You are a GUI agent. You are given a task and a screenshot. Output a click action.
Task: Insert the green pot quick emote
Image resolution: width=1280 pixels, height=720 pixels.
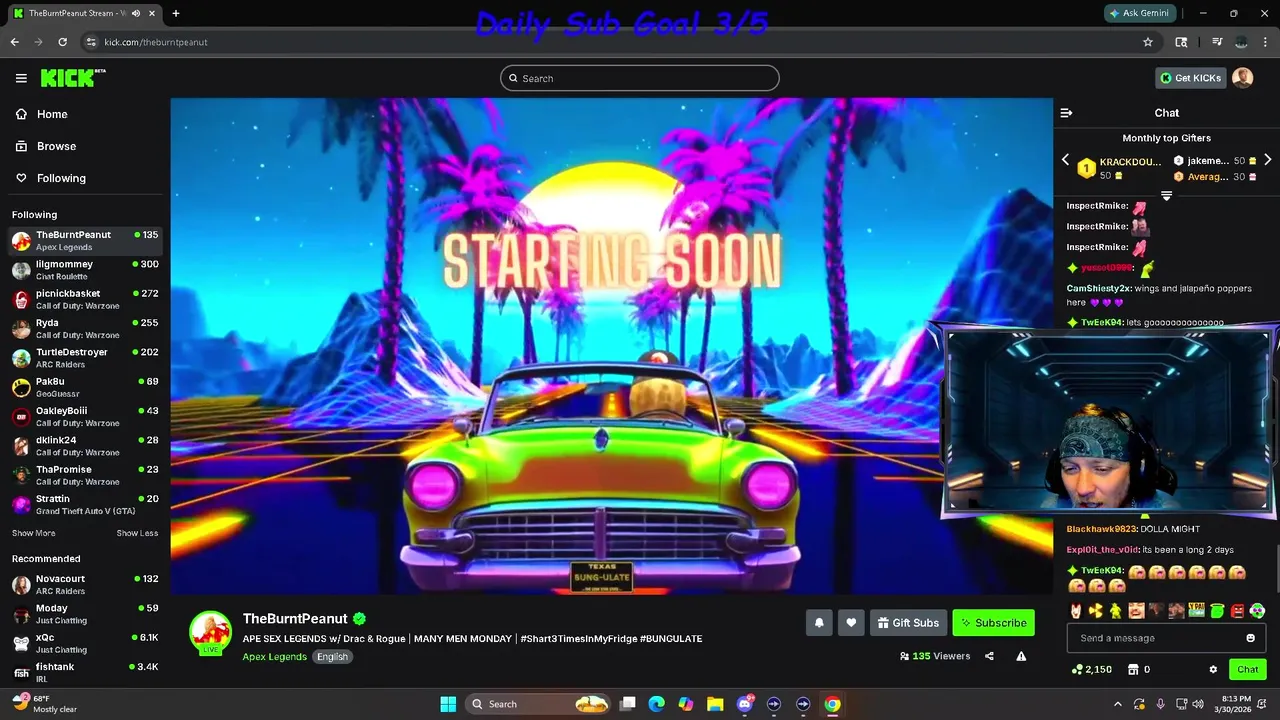[x=1217, y=610]
